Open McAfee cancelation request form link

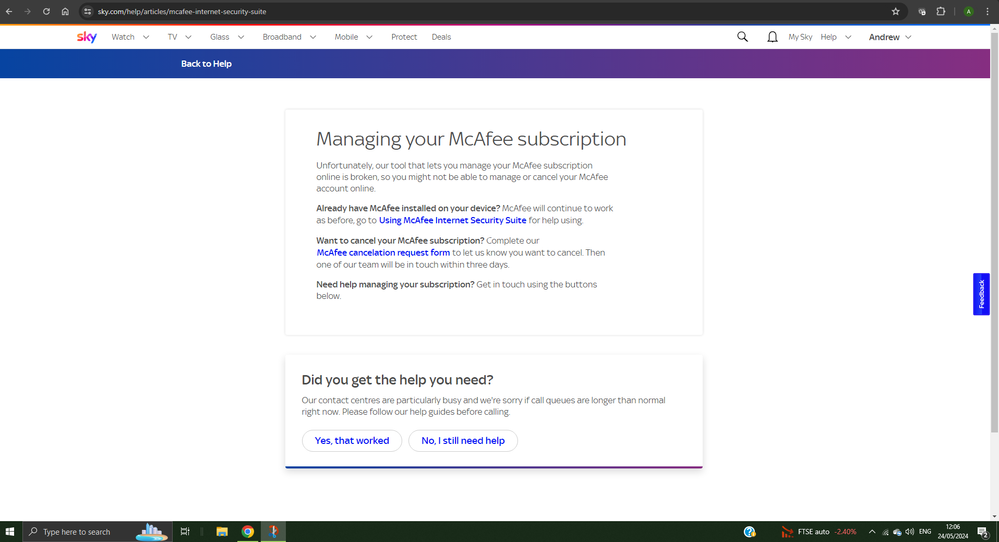383,253
